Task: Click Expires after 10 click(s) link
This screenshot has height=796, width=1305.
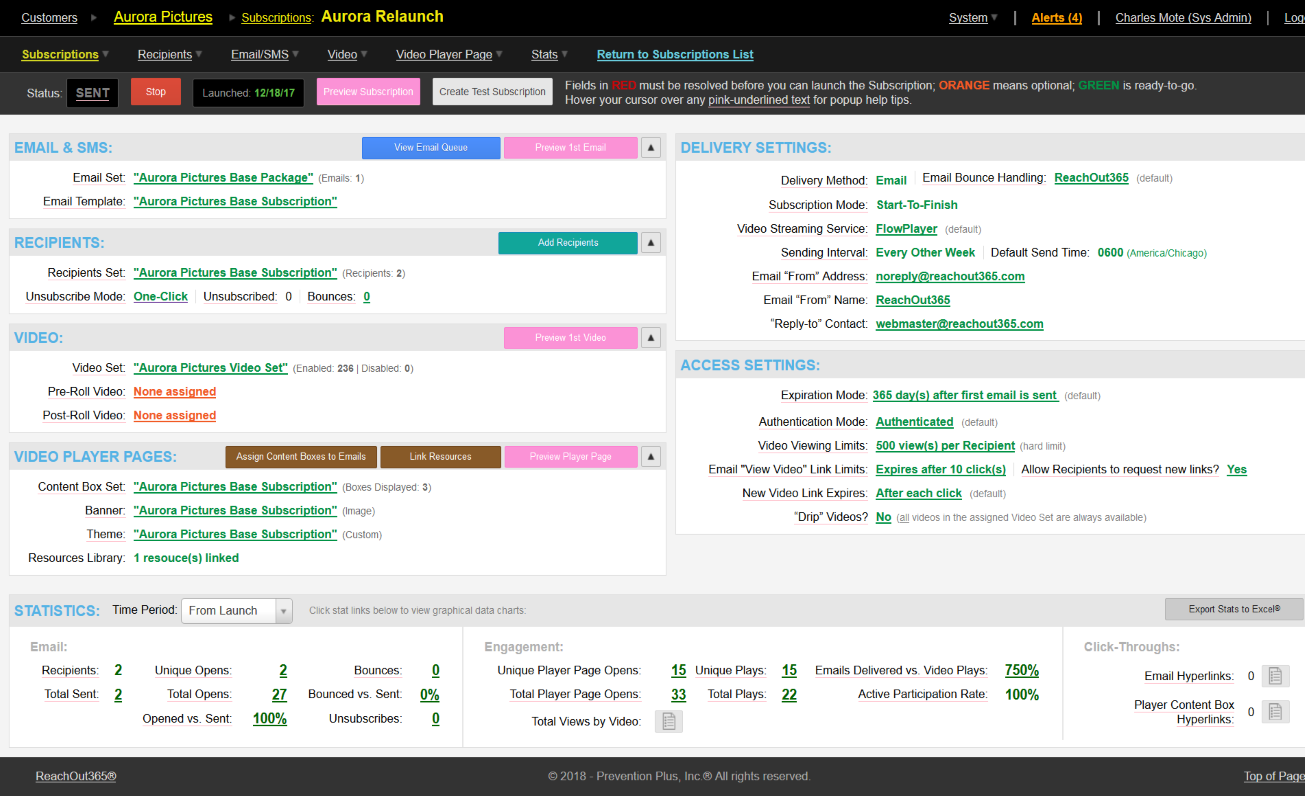Action: click(941, 470)
